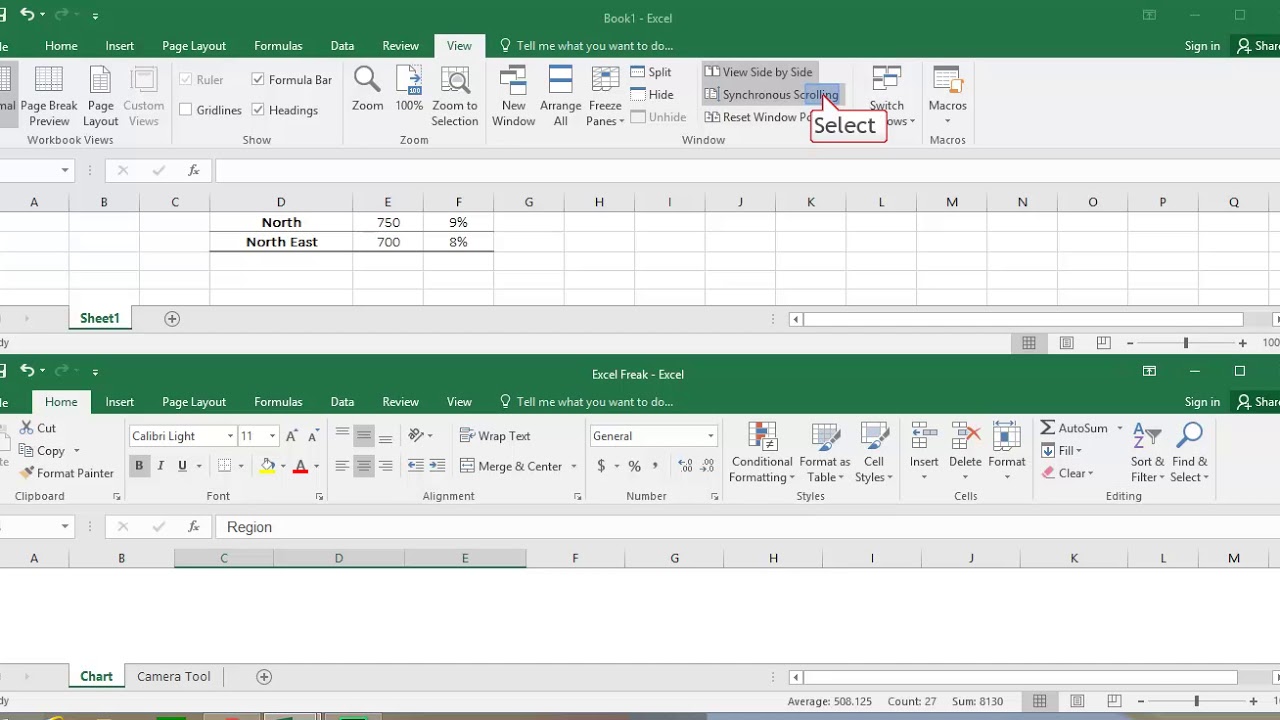Increase font size in Excel Freak
The height and width of the screenshot is (720, 1280).
291,436
